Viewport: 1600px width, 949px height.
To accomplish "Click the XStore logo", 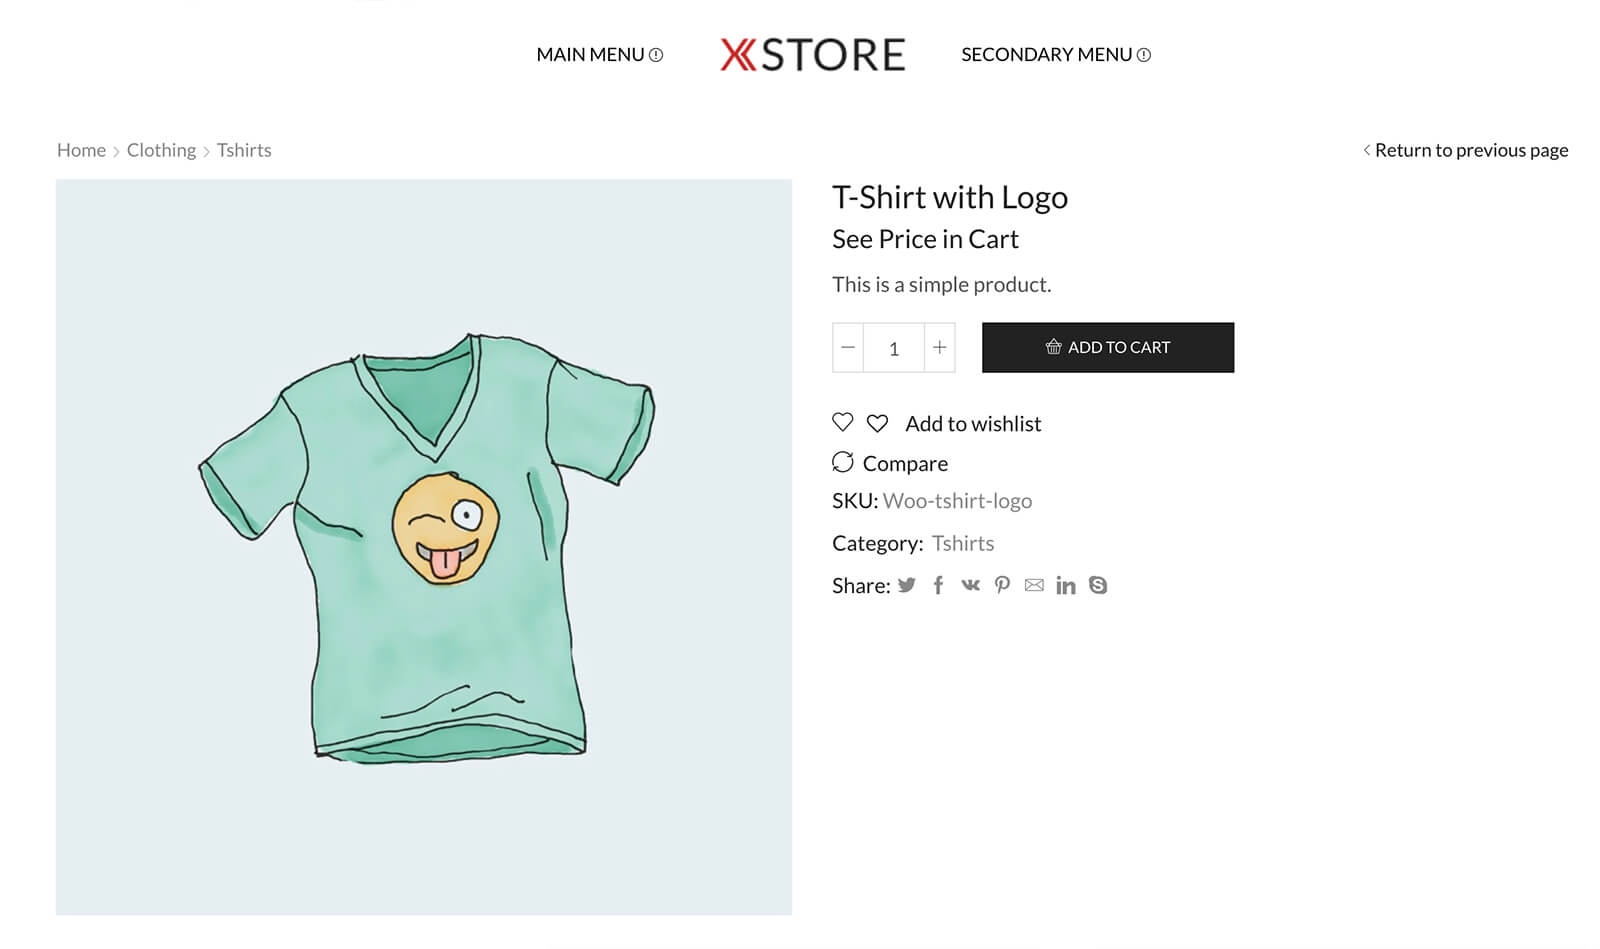I will point(812,55).
